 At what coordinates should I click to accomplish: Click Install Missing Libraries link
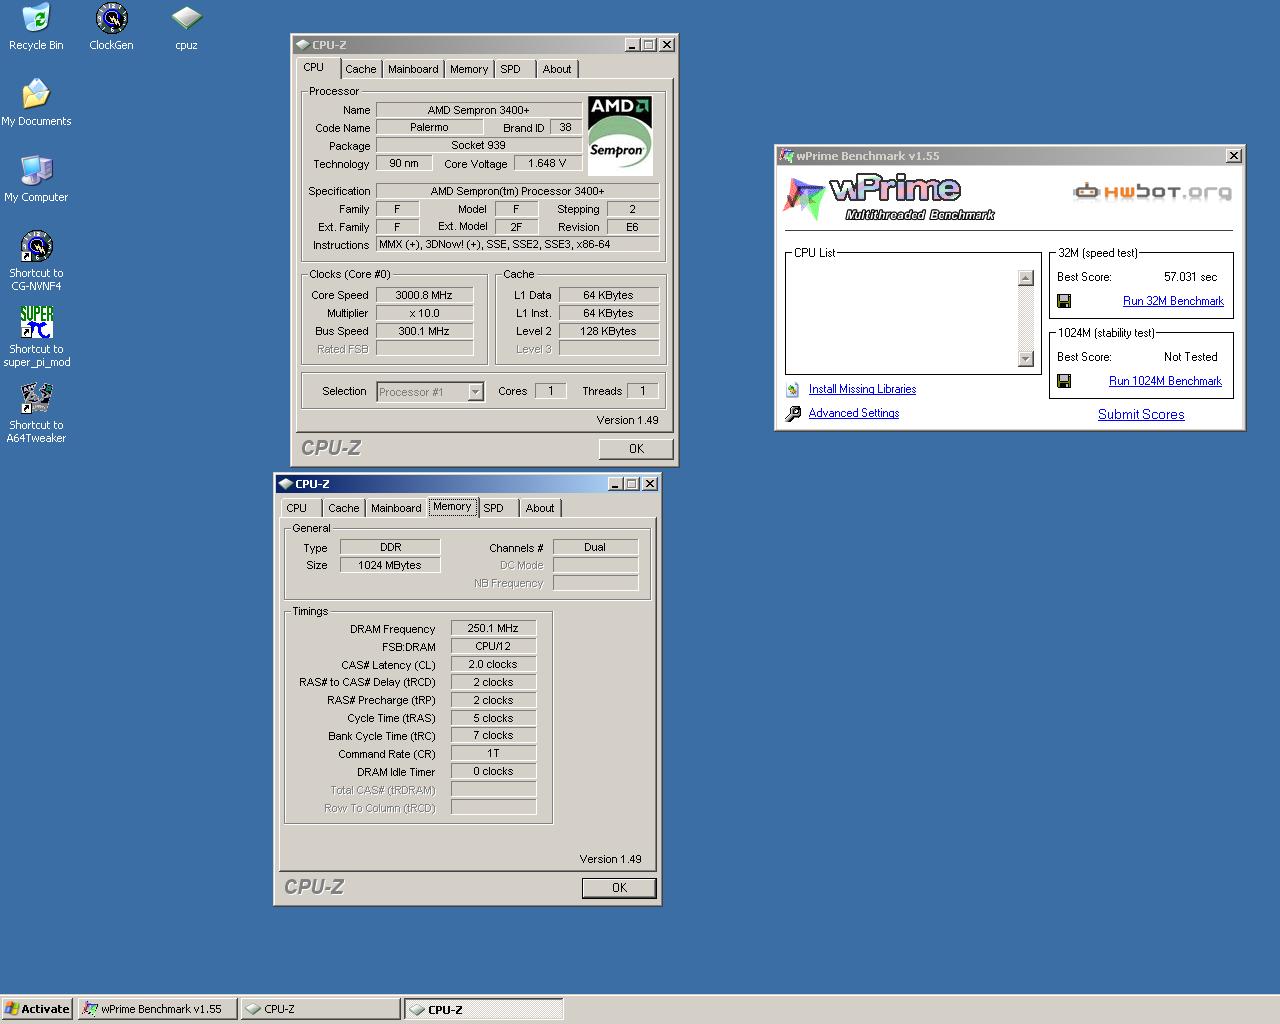(x=862, y=389)
